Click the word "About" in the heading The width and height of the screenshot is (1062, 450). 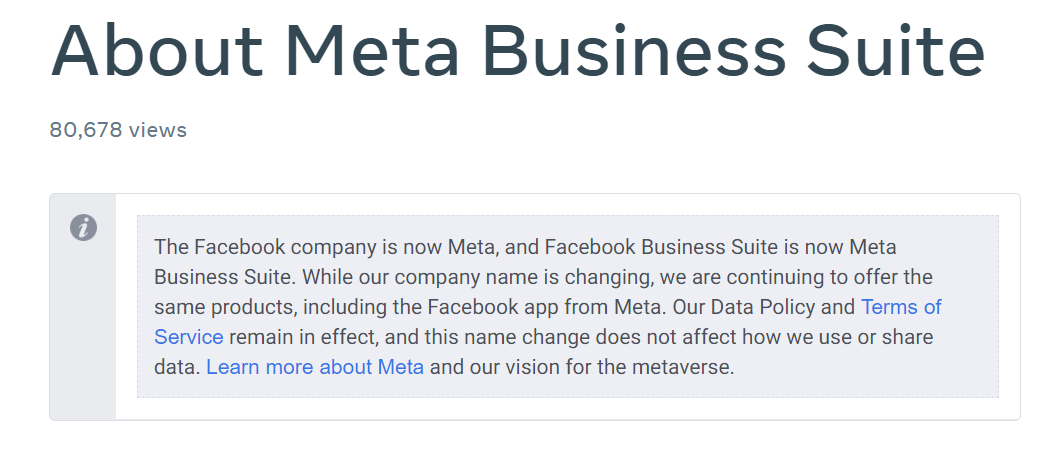click(x=156, y=51)
